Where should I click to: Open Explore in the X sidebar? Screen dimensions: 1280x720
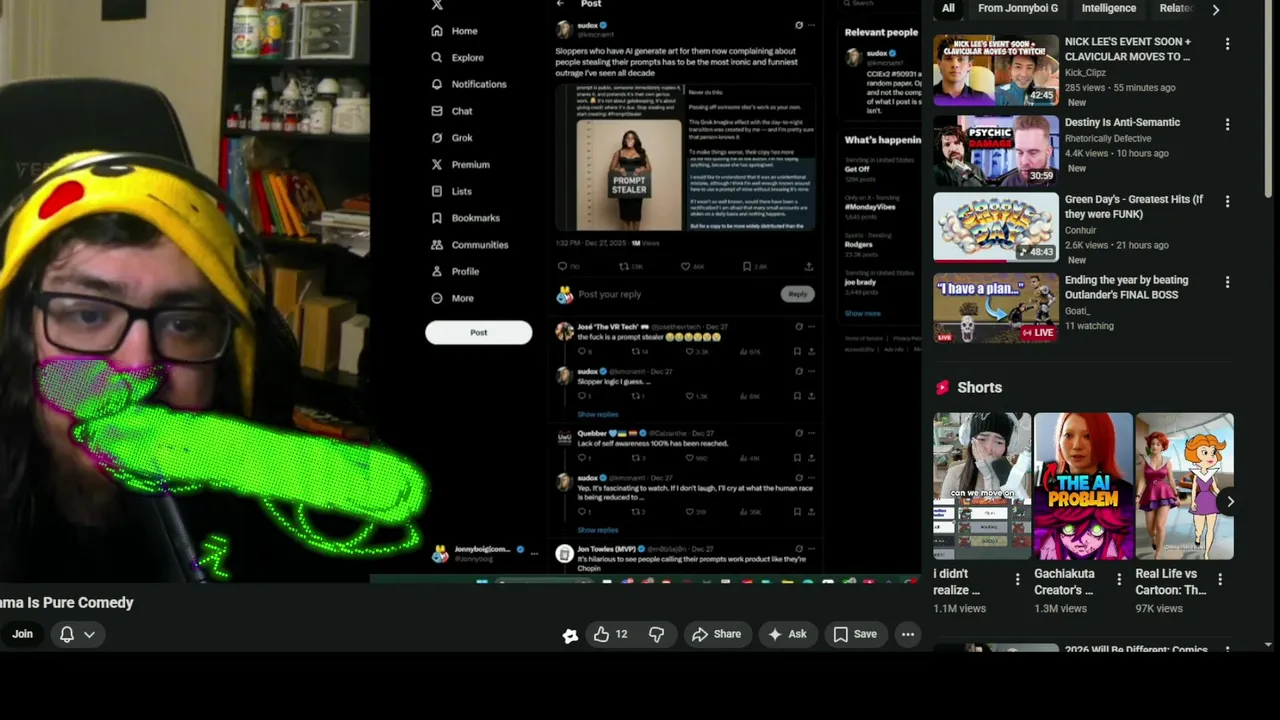pyautogui.click(x=457, y=58)
